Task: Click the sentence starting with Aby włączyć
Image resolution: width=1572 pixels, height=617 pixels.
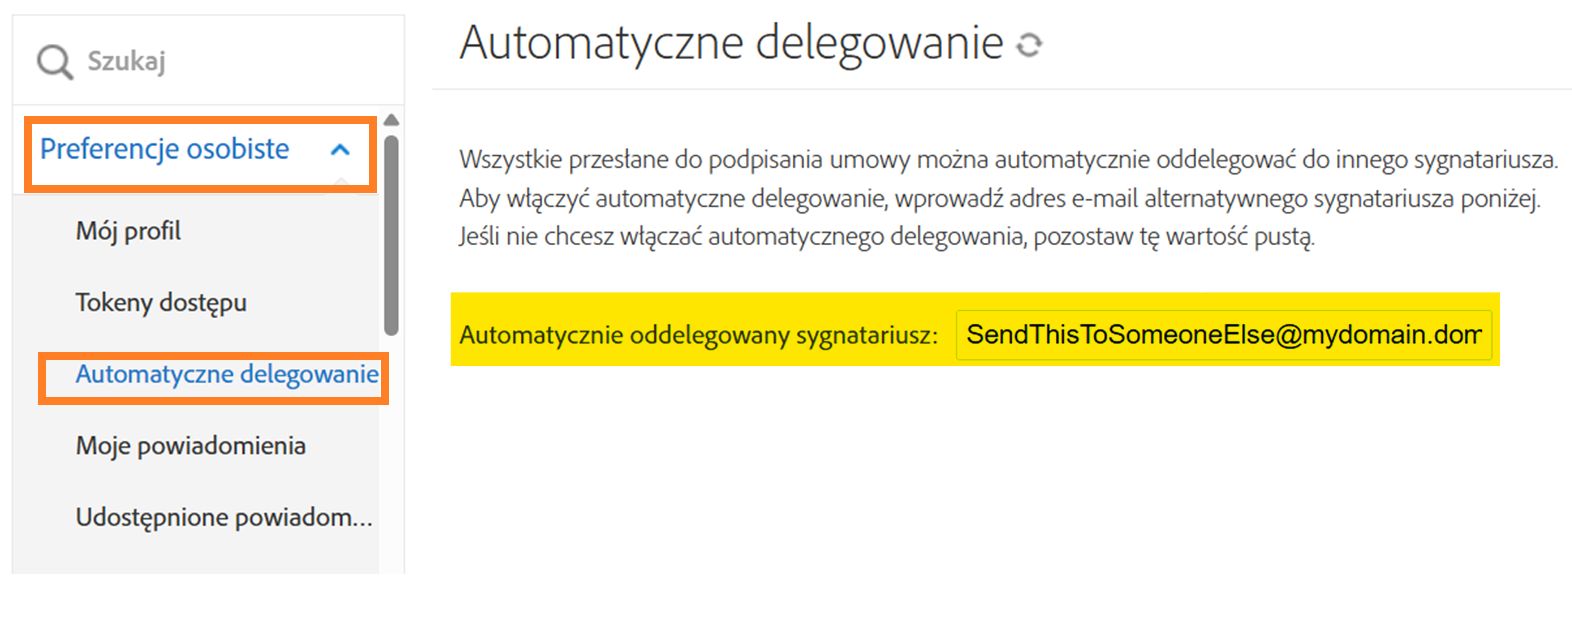Action: pyautogui.click(x=999, y=199)
